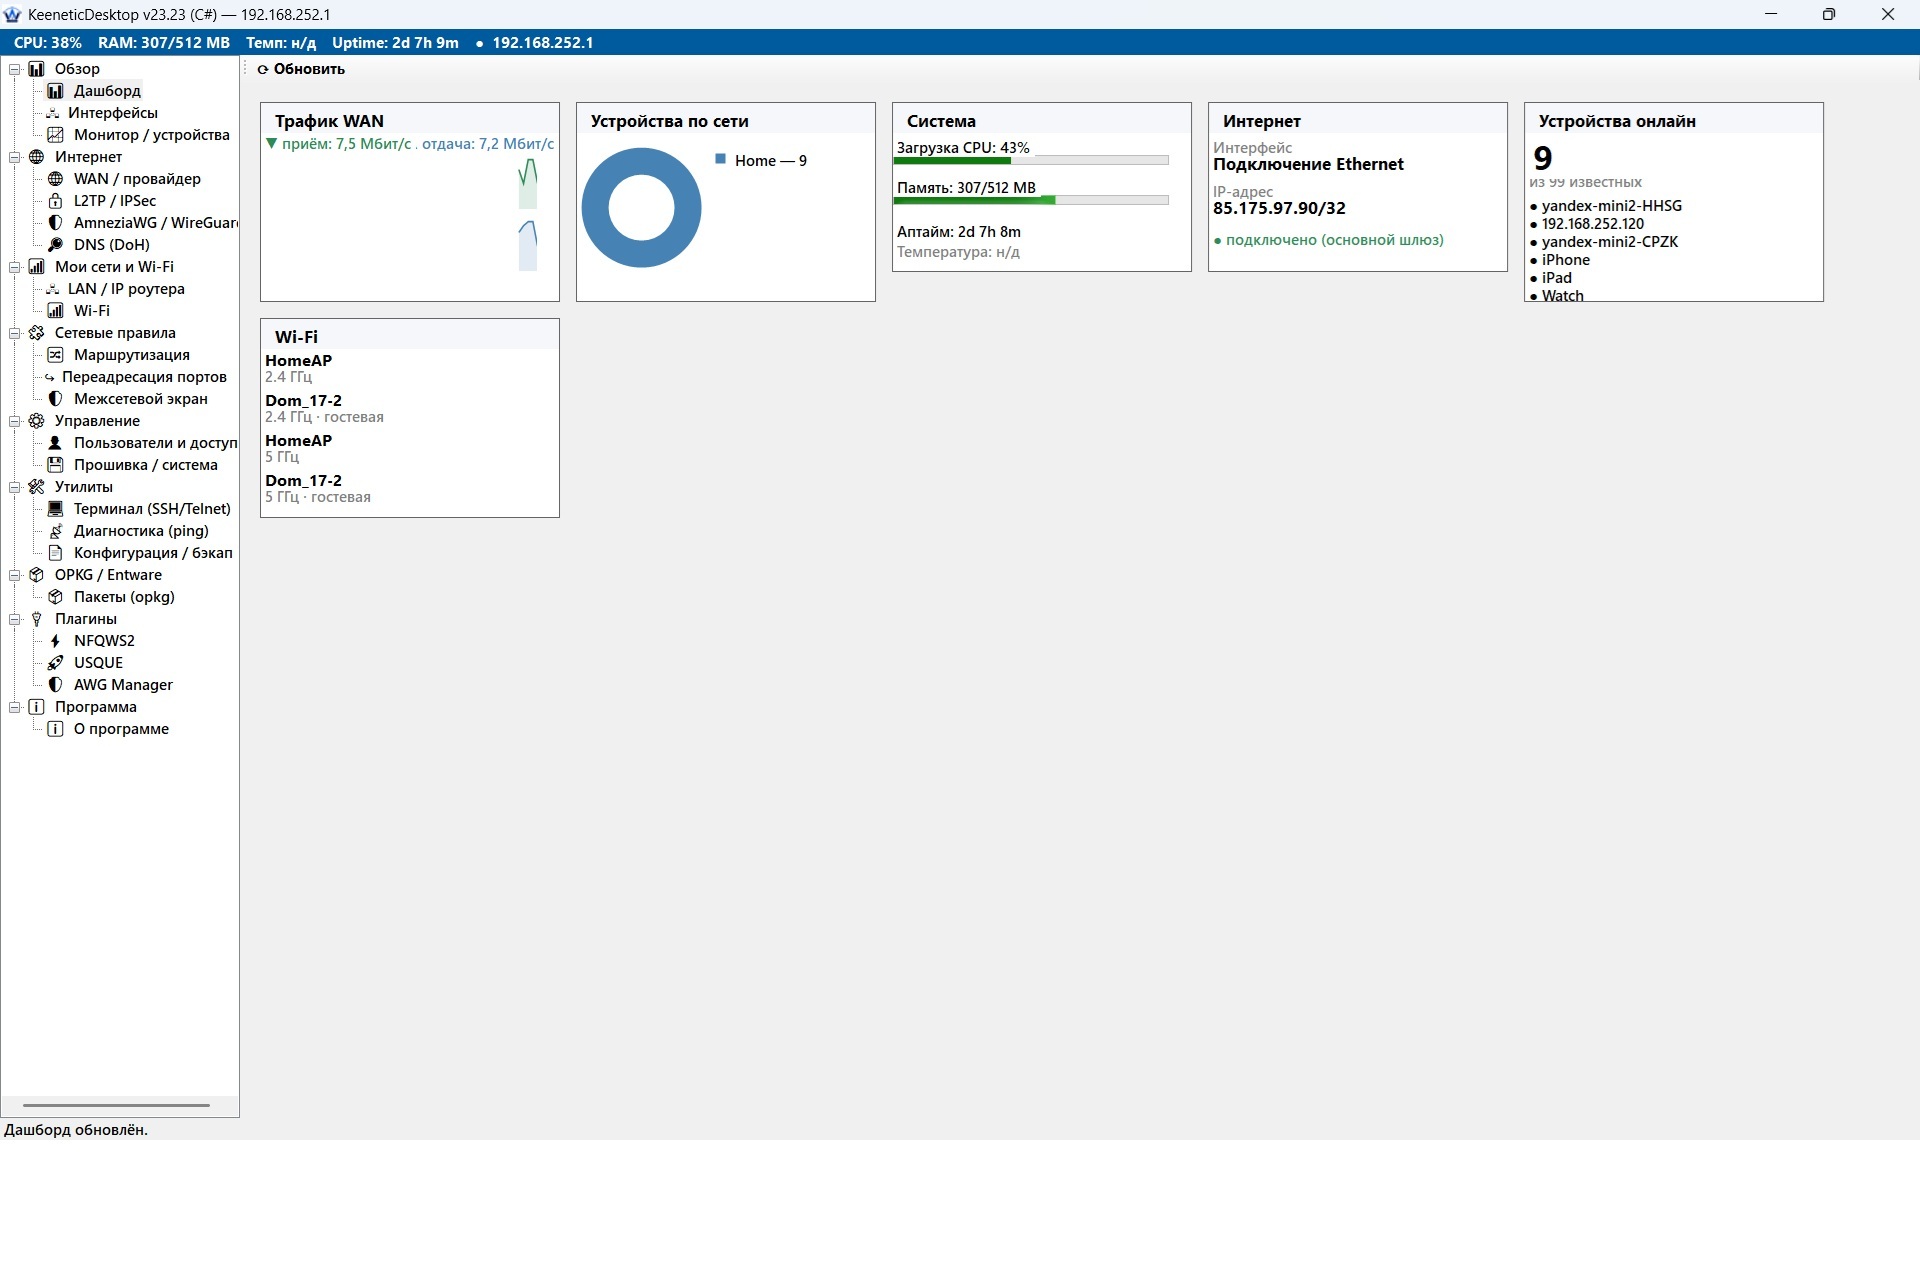The height and width of the screenshot is (1280, 1920).
Task: Click the Интерфейсы tree icon
Action: tap(53, 113)
